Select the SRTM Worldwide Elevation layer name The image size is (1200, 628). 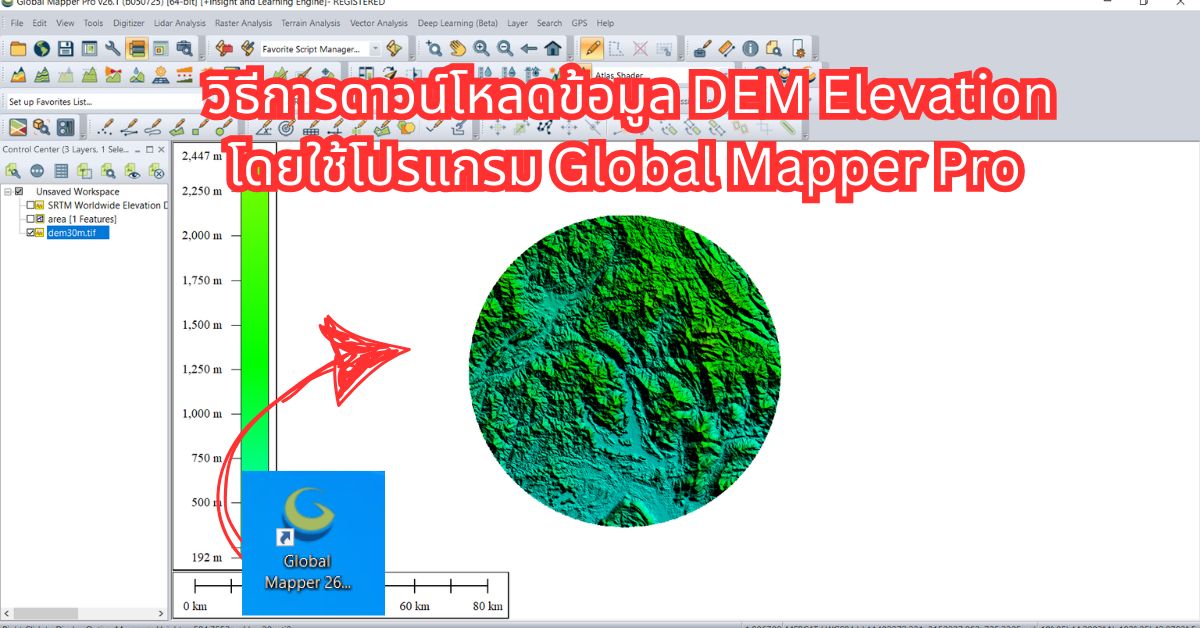pyautogui.click(x=107, y=205)
